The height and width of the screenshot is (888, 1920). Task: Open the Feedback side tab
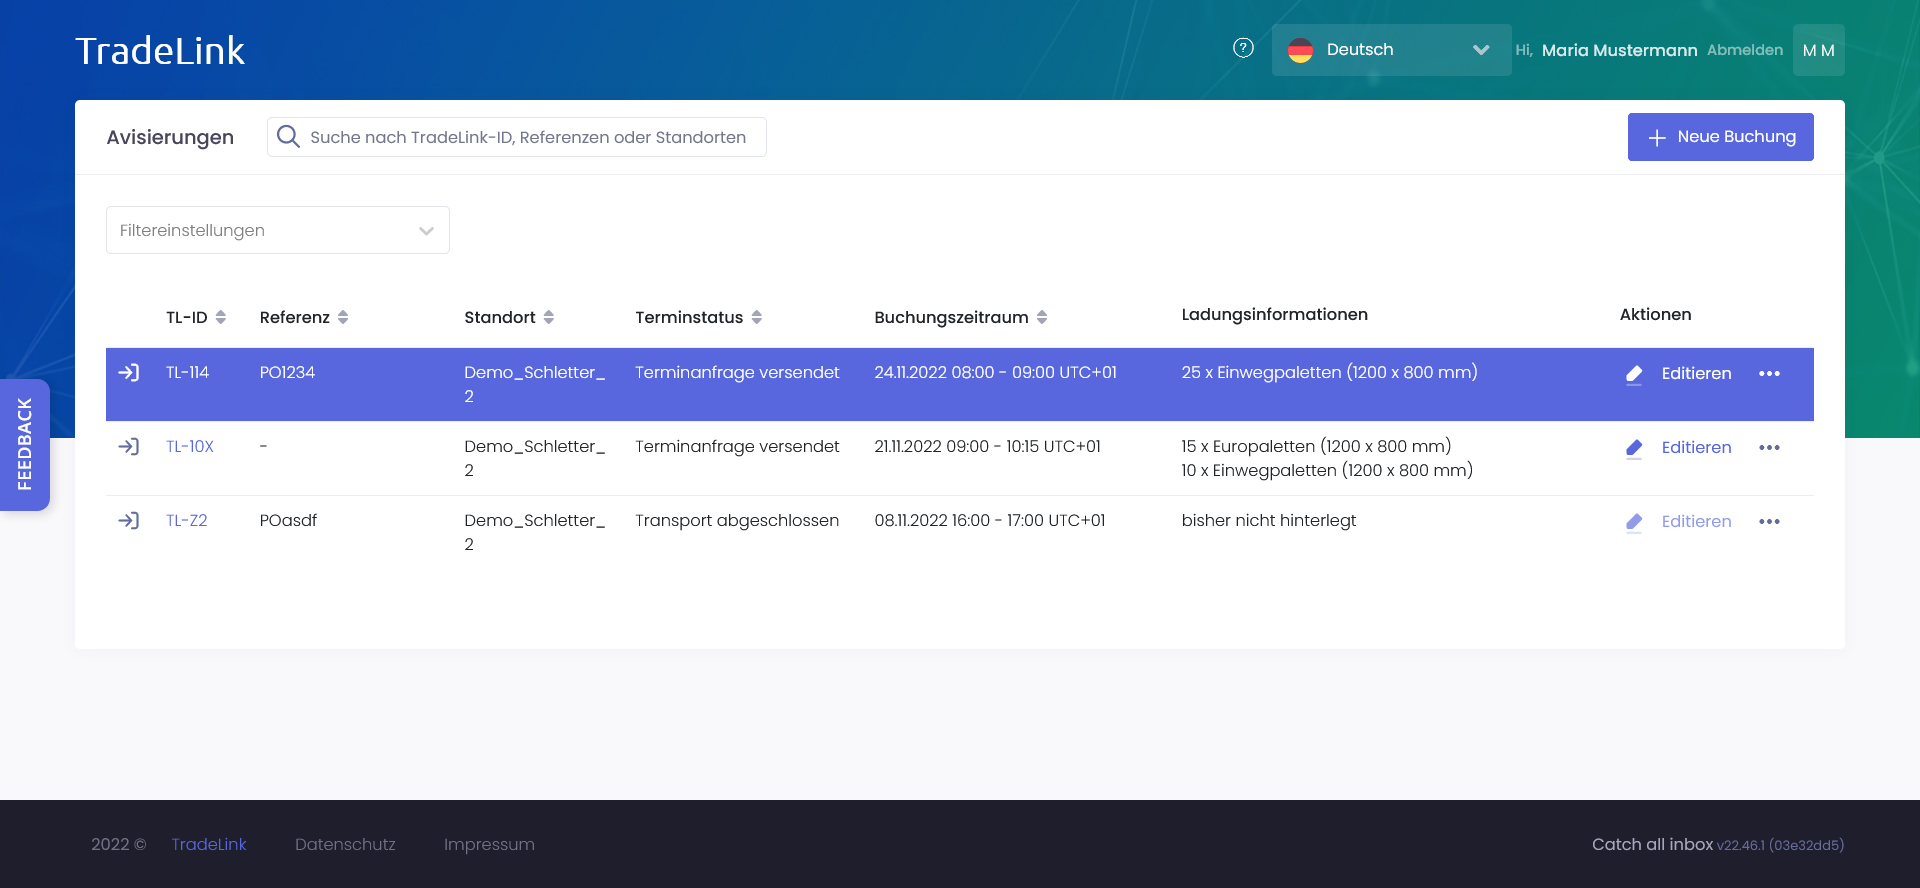pyautogui.click(x=25, y=444)
